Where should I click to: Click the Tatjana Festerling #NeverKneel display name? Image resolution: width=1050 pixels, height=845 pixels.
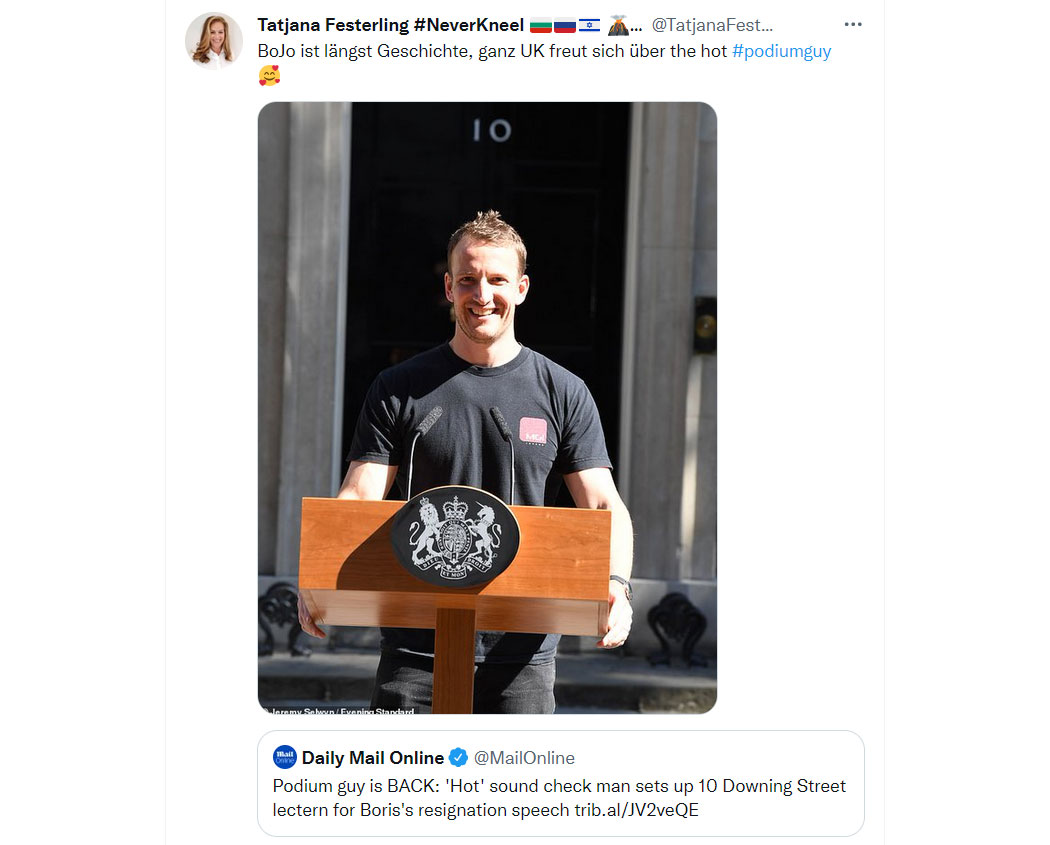(390, 25)
